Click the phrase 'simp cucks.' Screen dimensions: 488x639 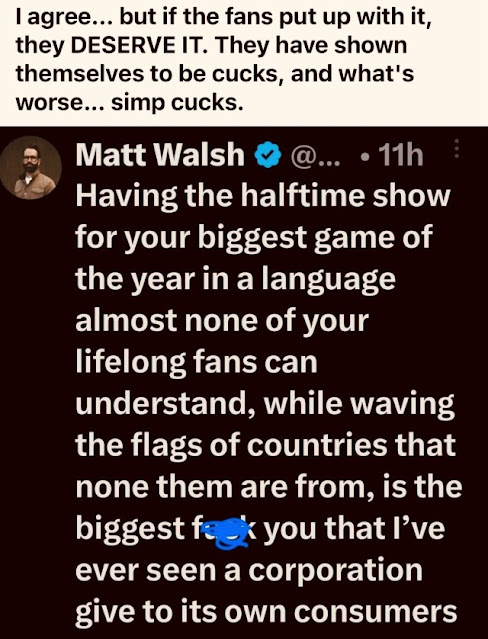pos(177,103)
